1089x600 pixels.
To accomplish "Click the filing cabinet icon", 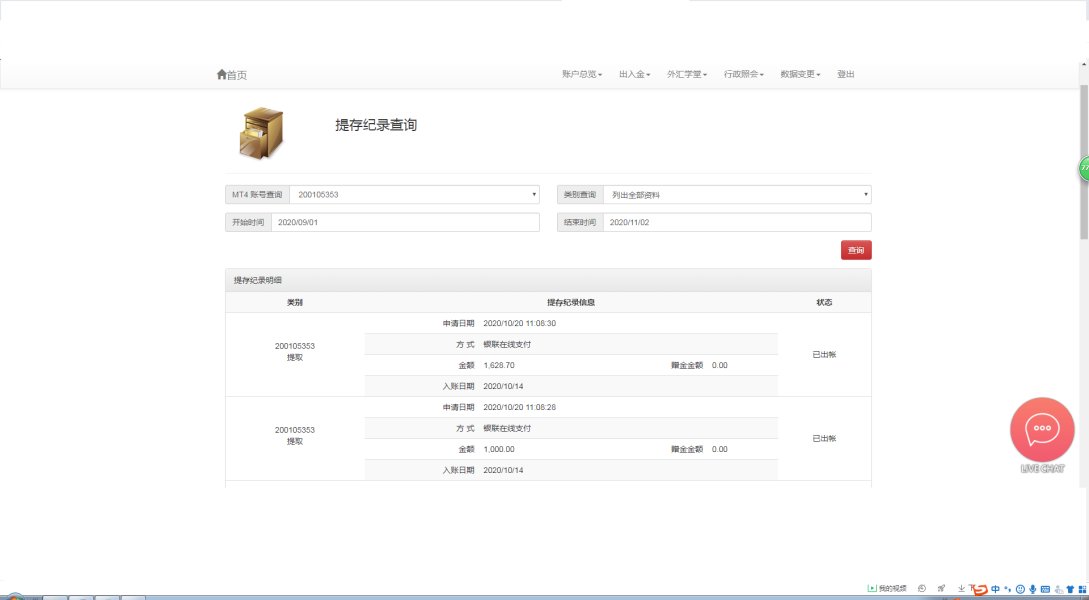I will 261,133.
